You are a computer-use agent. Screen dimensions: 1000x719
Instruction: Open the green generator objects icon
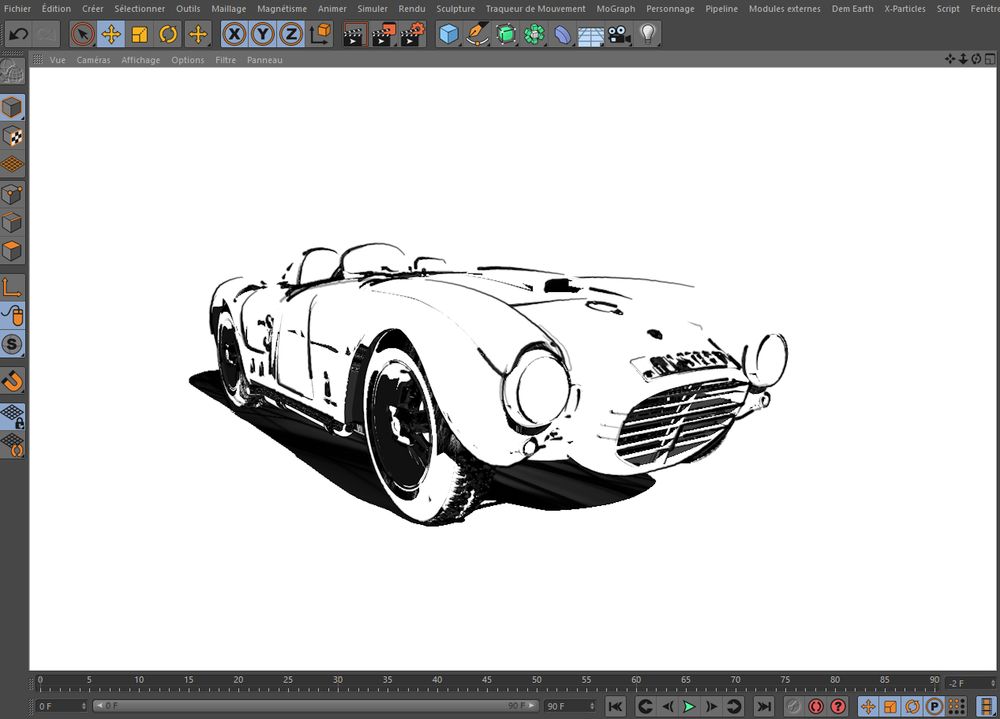[506, 34]
